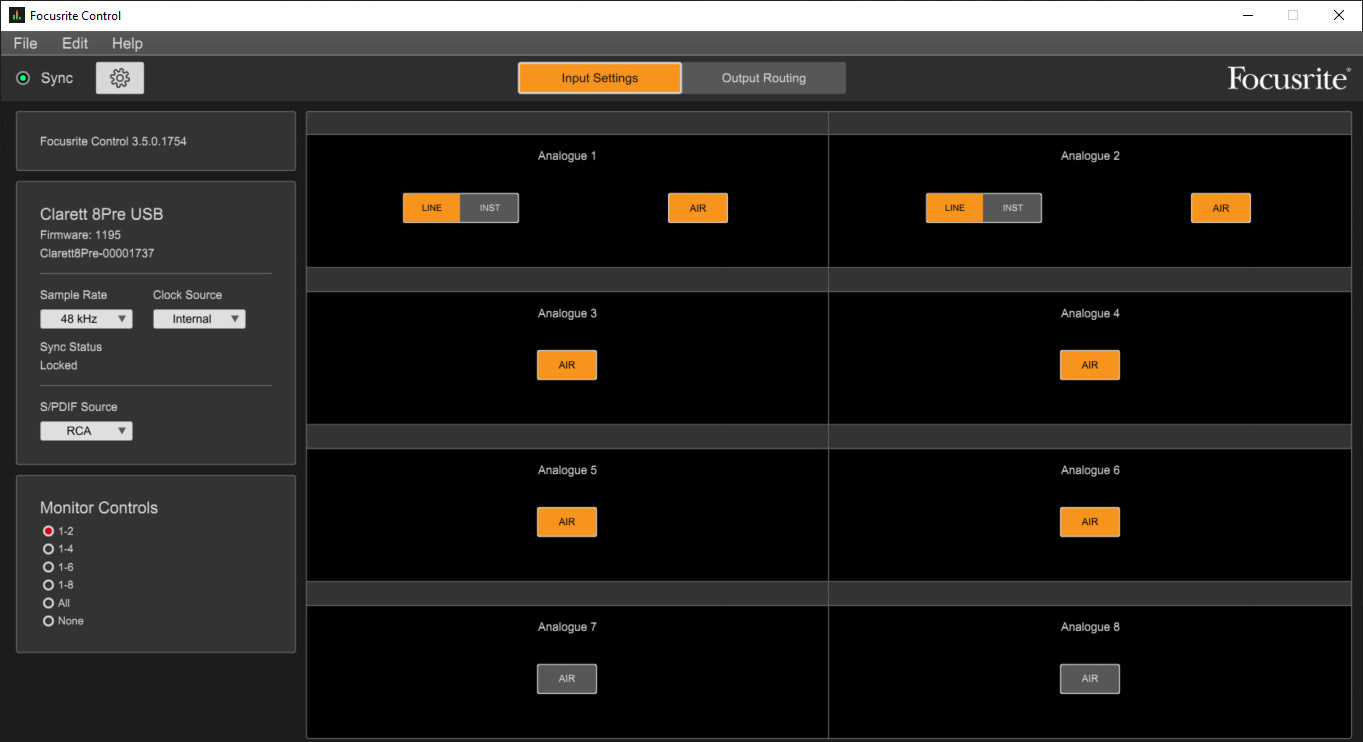The image size is (1363, 742).
Task: Open the File menu
Action: coord(25,43)
